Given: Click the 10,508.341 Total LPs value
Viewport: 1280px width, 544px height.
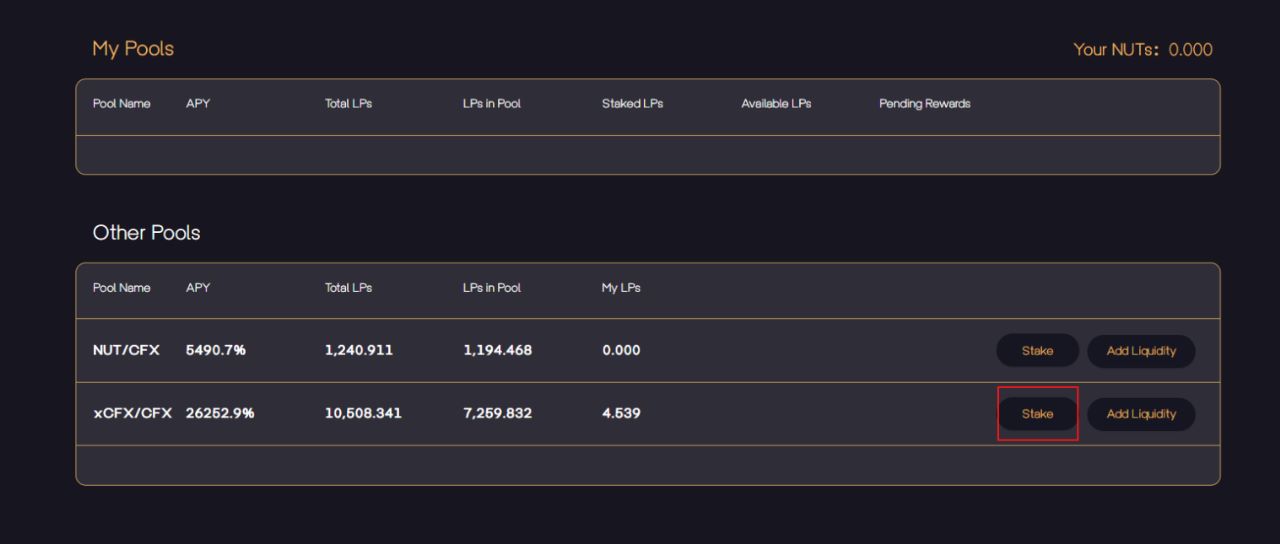Looking at the screenshot, I should (x=363, y=413).
